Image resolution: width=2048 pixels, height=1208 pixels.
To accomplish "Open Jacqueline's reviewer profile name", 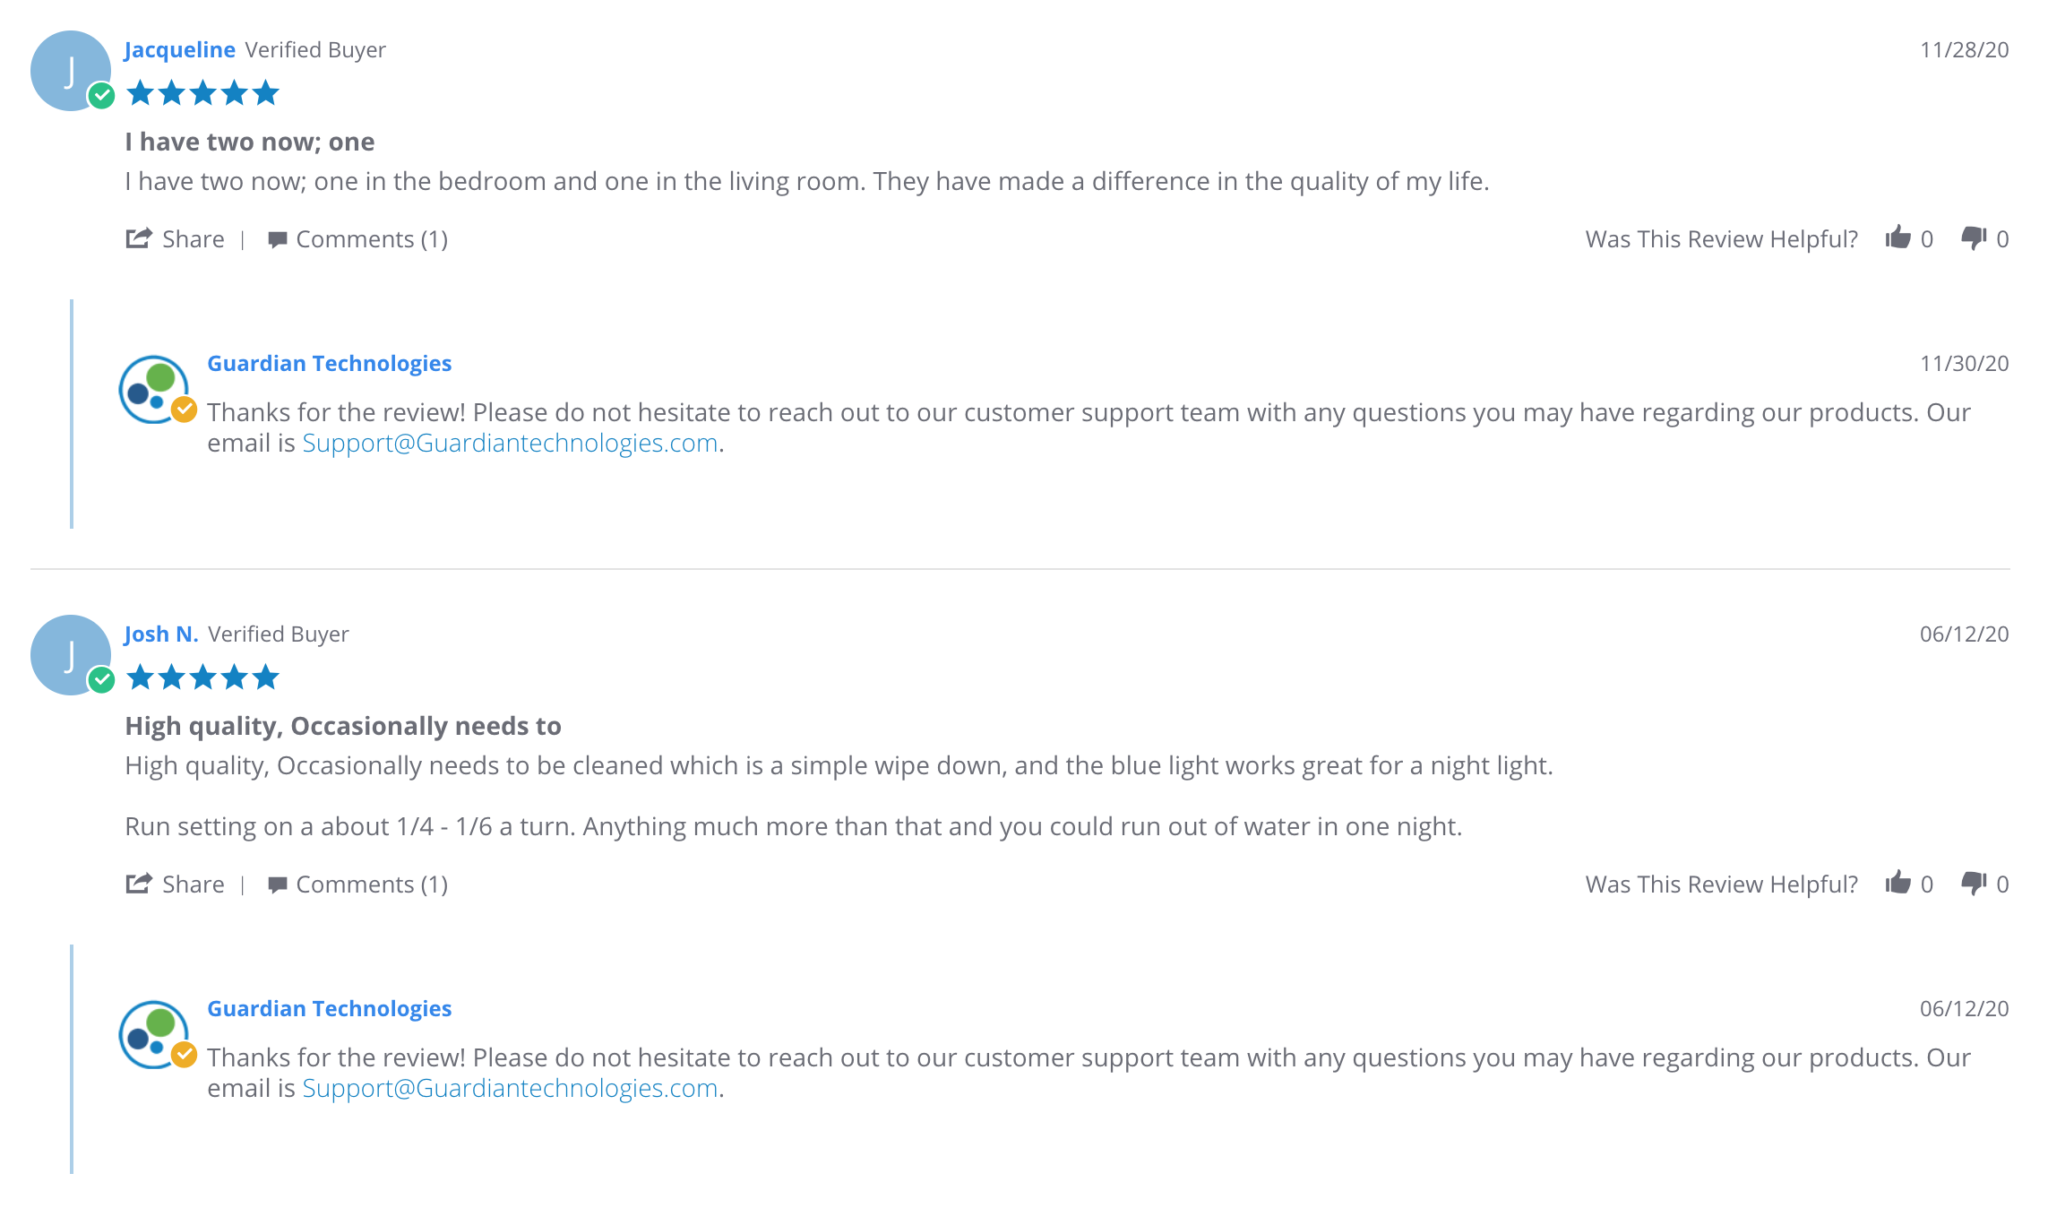I will point(180,50).
